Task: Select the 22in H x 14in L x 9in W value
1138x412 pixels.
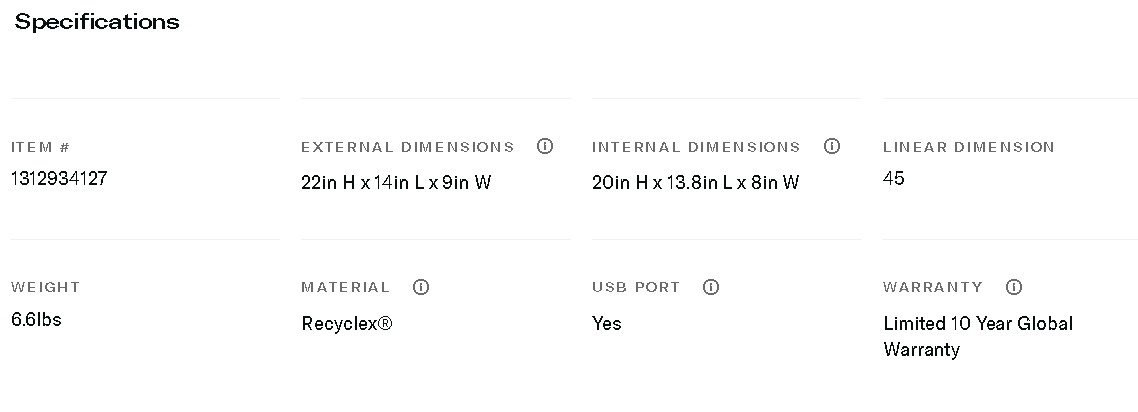Action: (396, 183)
